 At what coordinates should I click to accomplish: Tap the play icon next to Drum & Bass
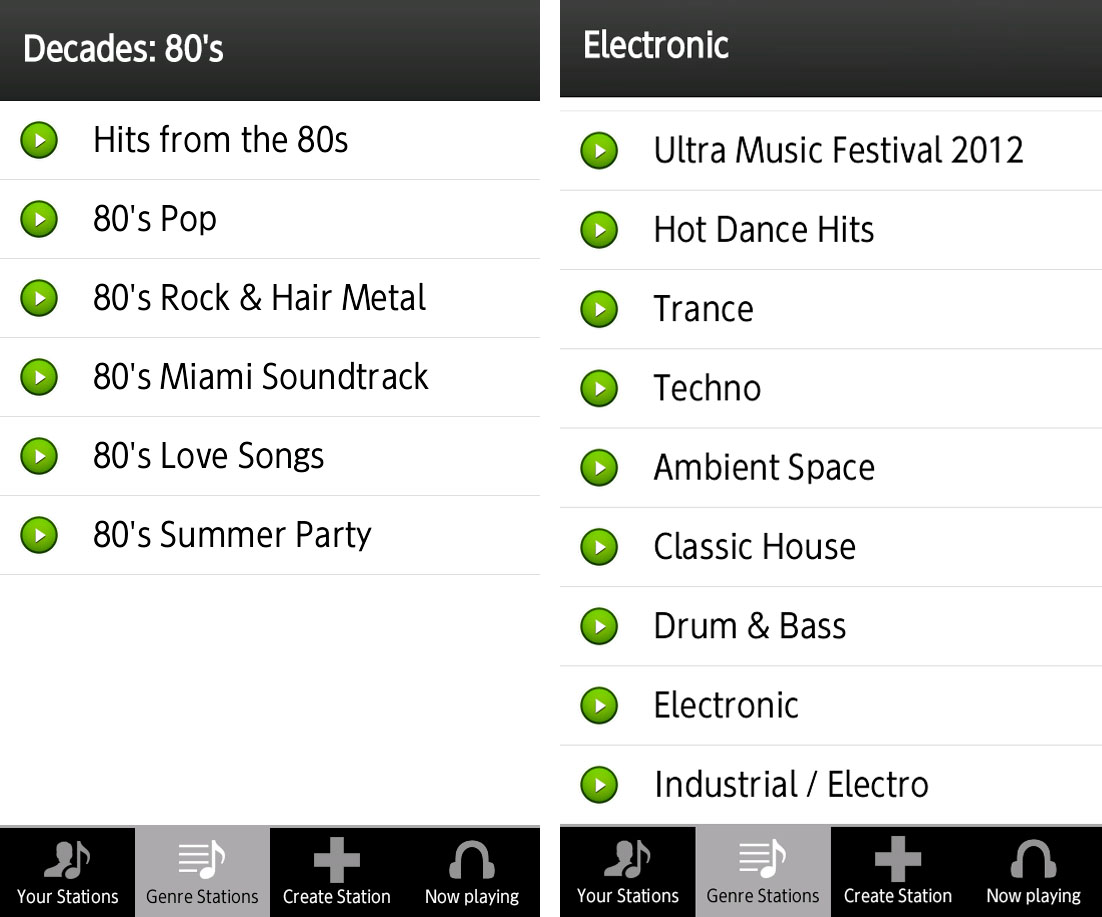[x=599, y=625]
